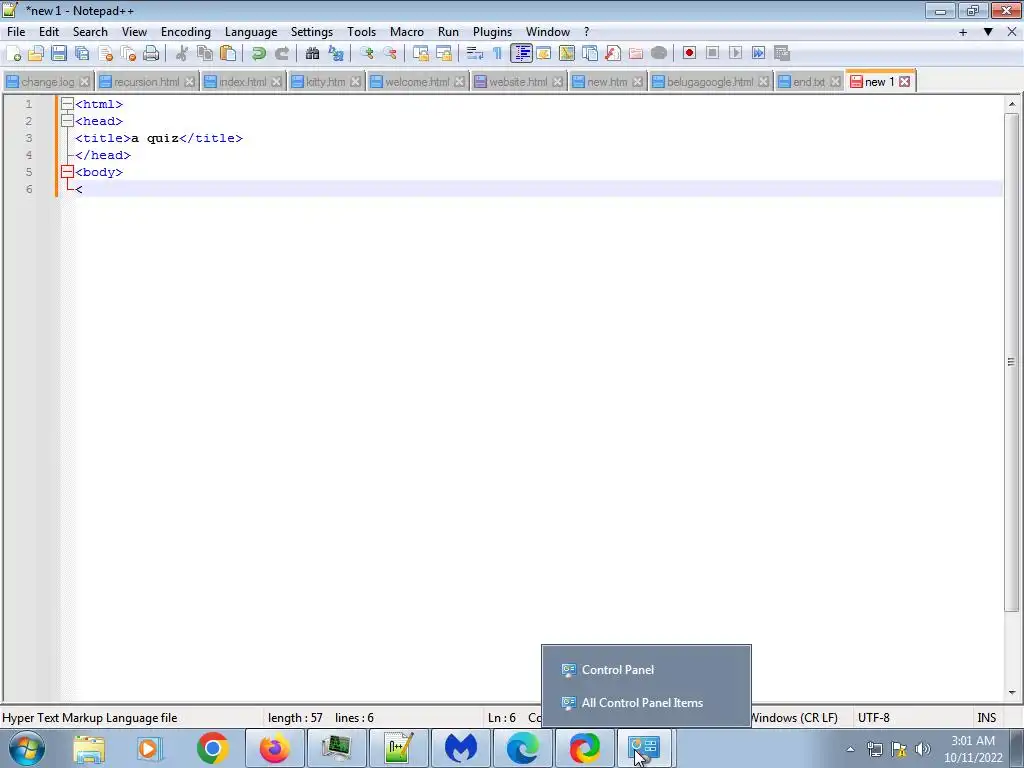Open the Windows Start orb
This screenshot has height=768, width=1024.
[27, 748]
